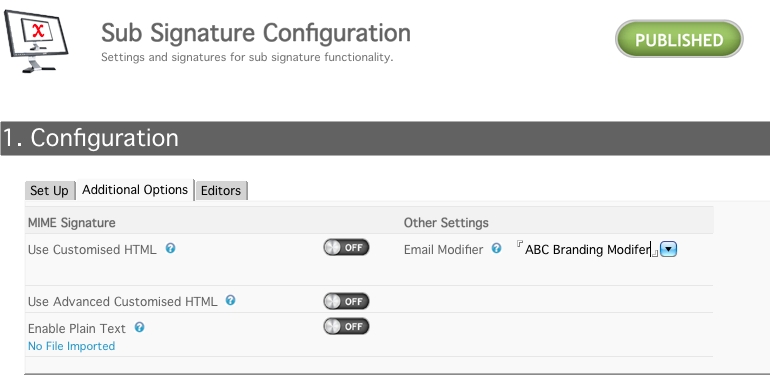Click the green PUBLISHED button
770x392 pixels.
pos(679,39)
